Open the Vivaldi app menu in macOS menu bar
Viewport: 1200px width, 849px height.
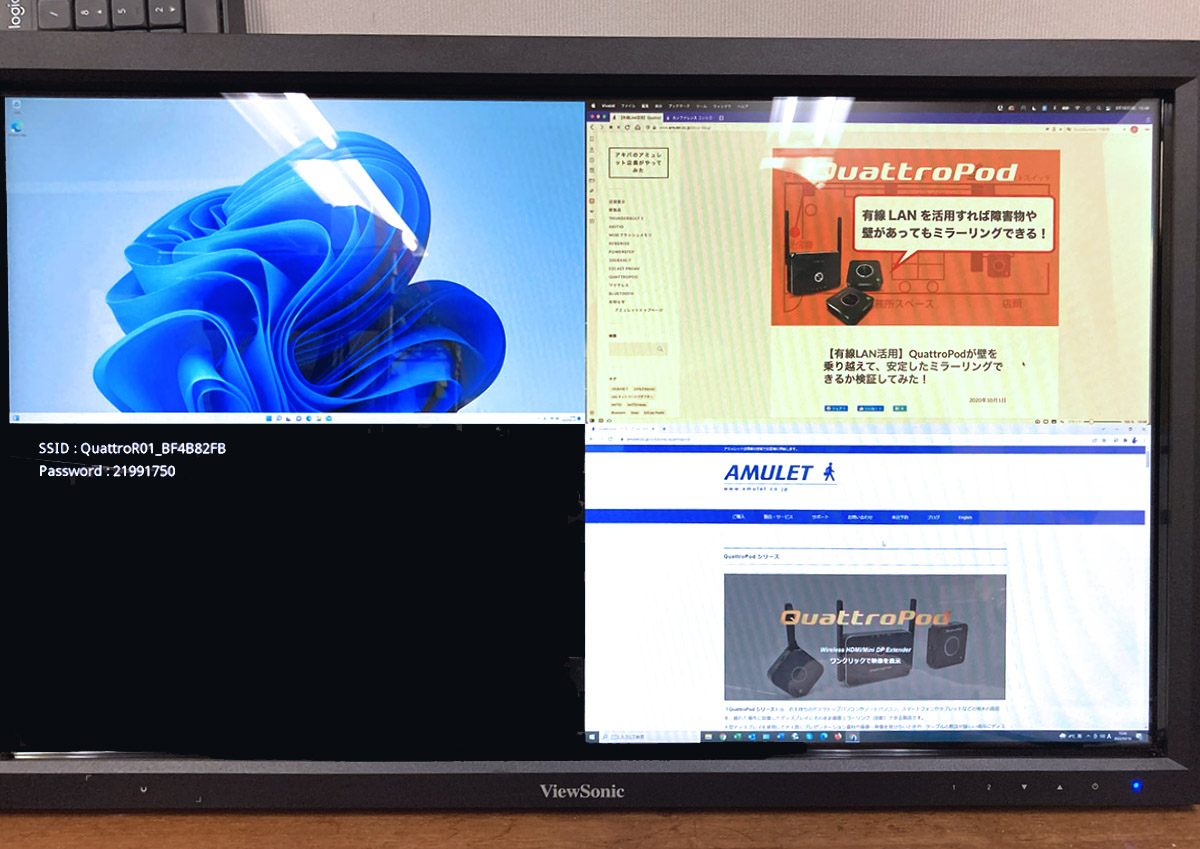coord(608,105)
